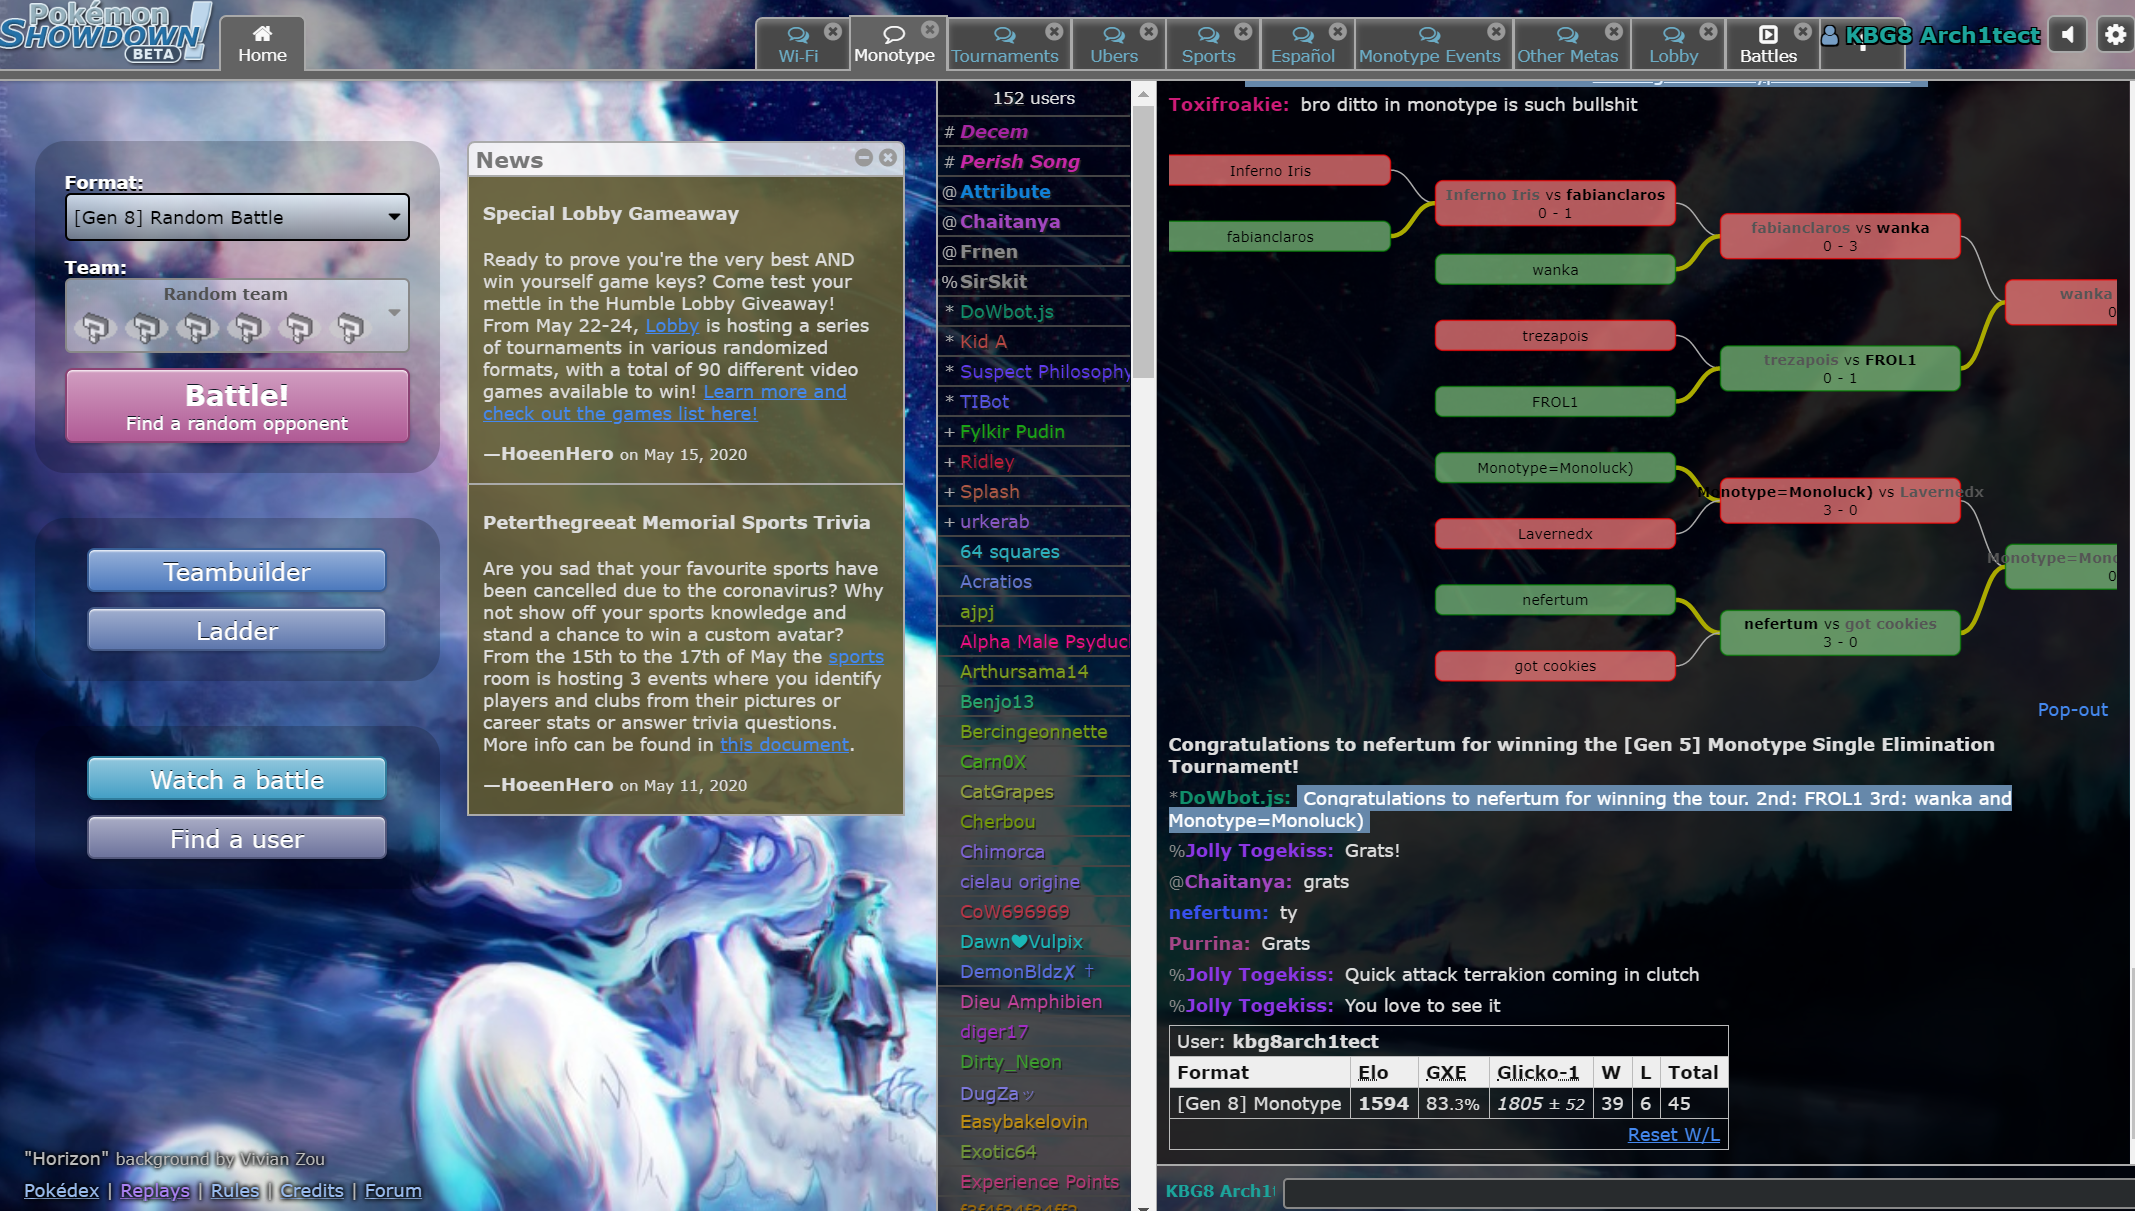This screenshot has width=2135, height=1211.
Task: Click the bracket Pop-out link
Action: click(2072, 709)
